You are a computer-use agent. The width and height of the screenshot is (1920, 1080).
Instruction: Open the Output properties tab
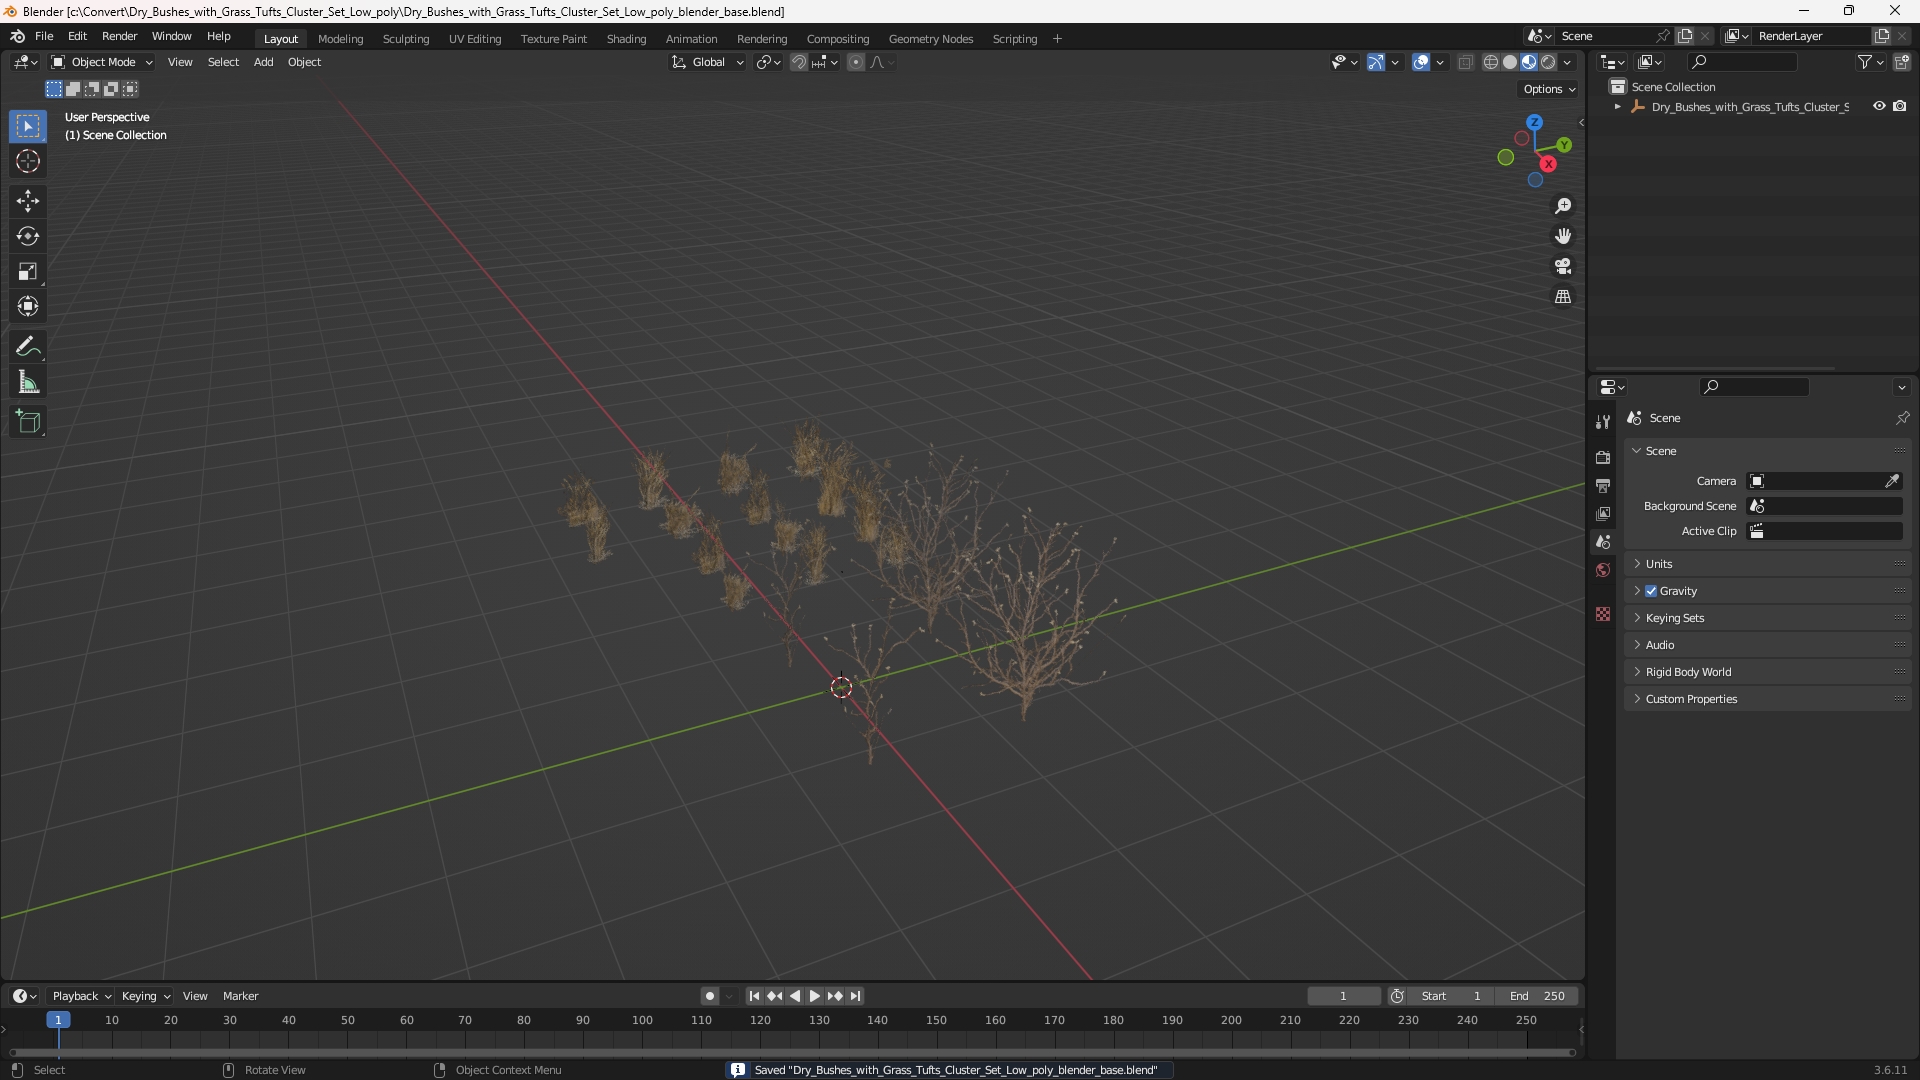point(1603,486)
